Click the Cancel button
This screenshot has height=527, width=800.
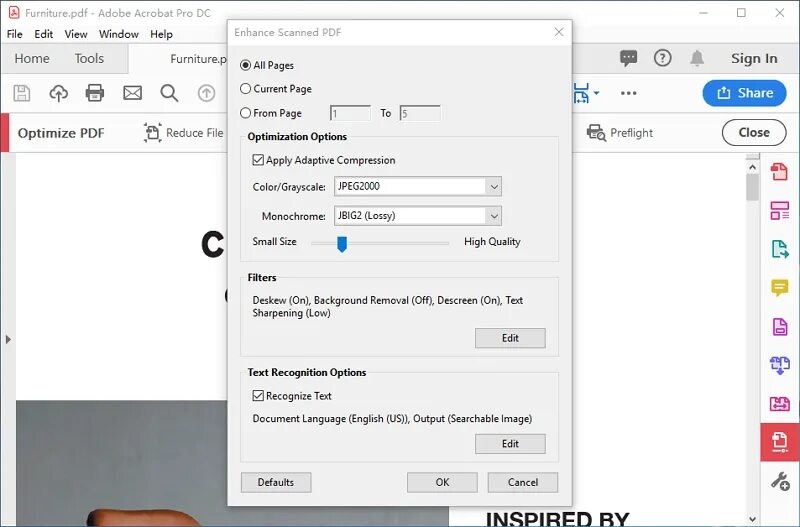point(523,482)
